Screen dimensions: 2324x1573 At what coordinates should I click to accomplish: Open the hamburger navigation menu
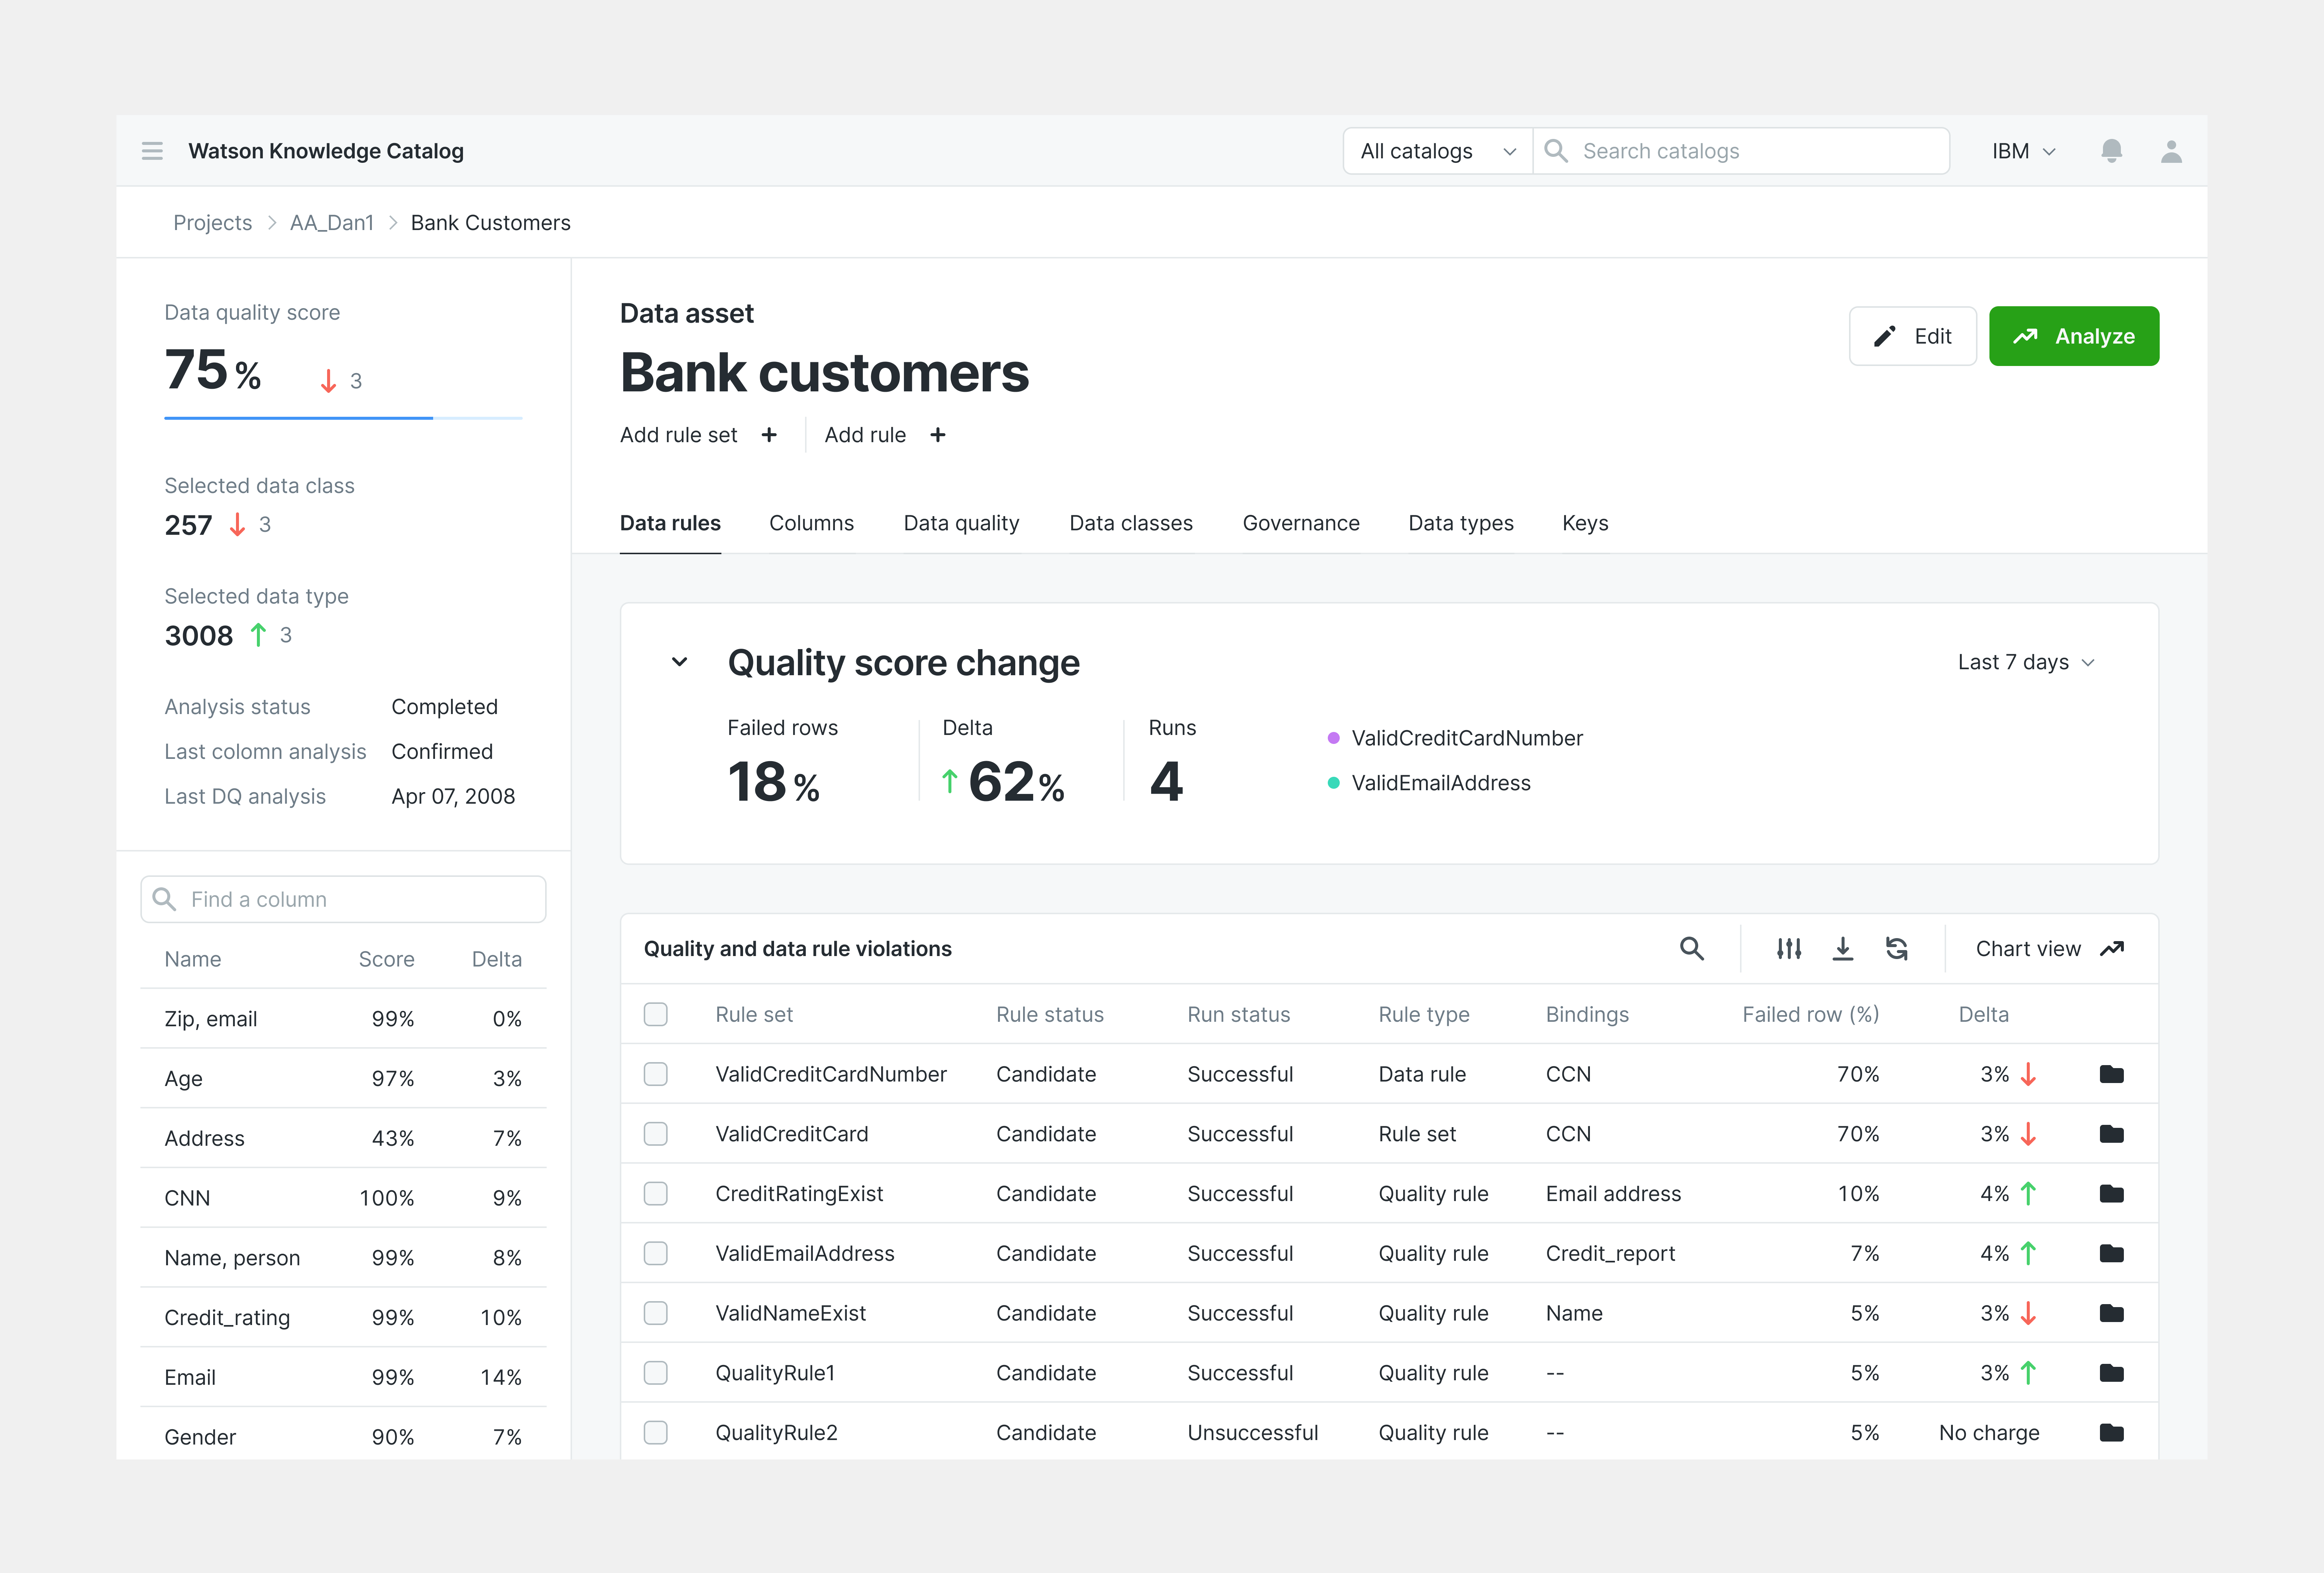point(152,151)
